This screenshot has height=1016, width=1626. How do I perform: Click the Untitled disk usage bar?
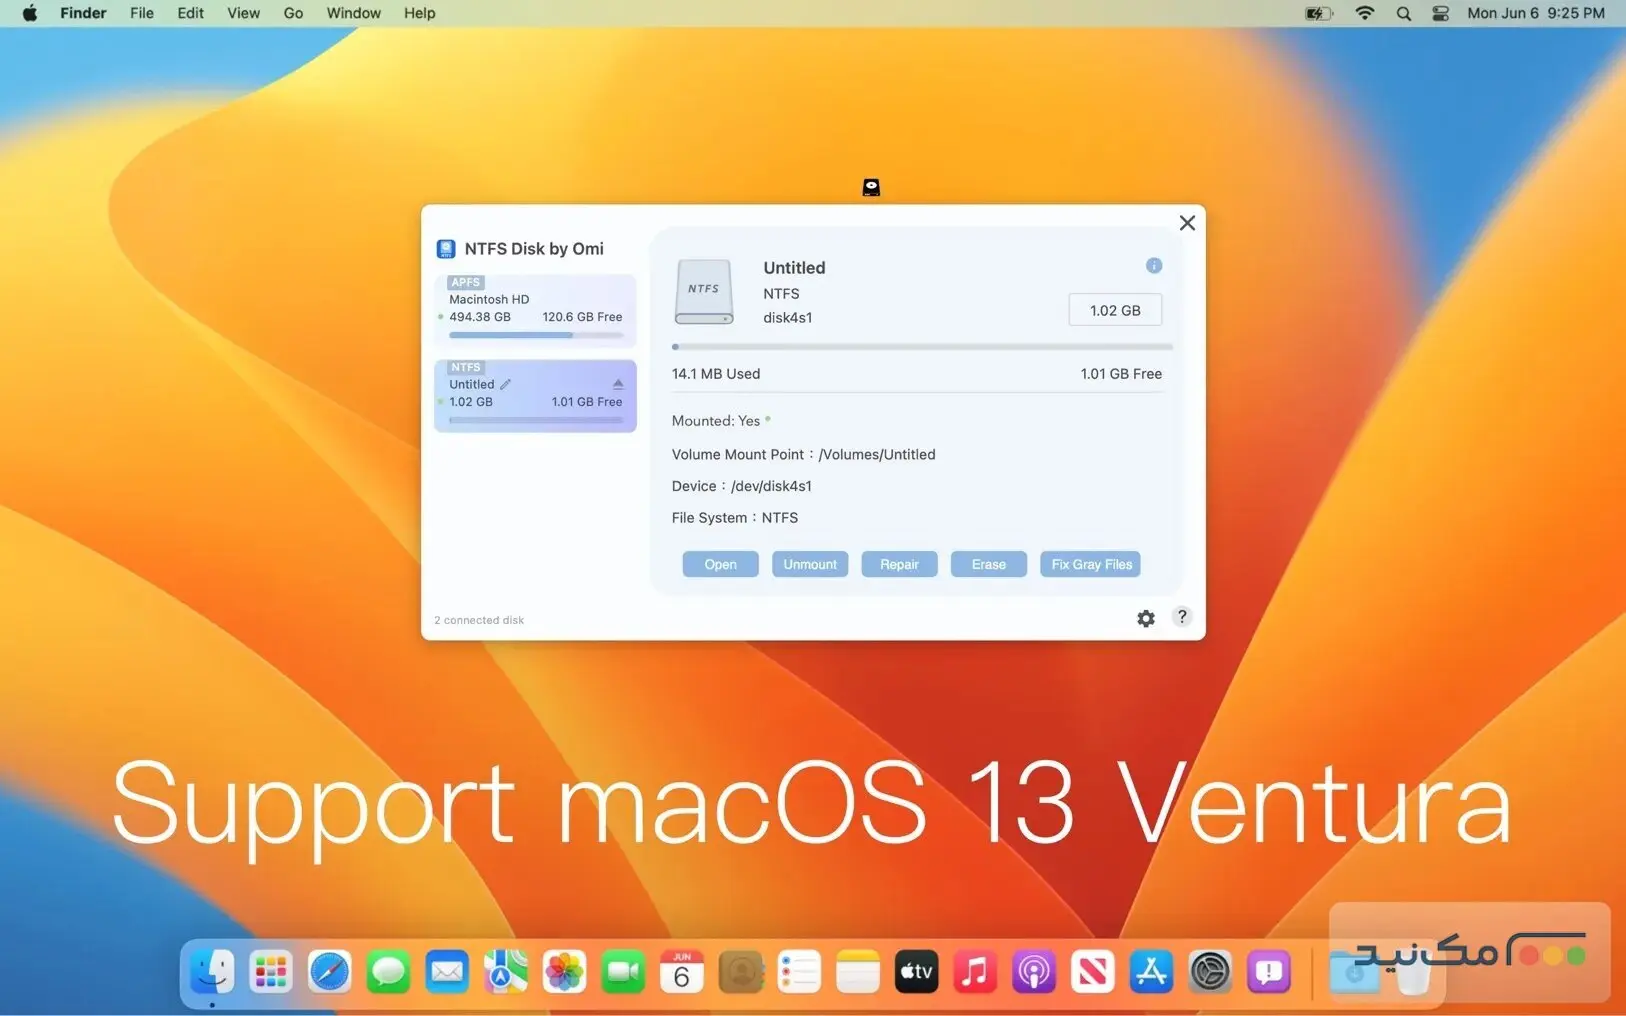[535, 419]
